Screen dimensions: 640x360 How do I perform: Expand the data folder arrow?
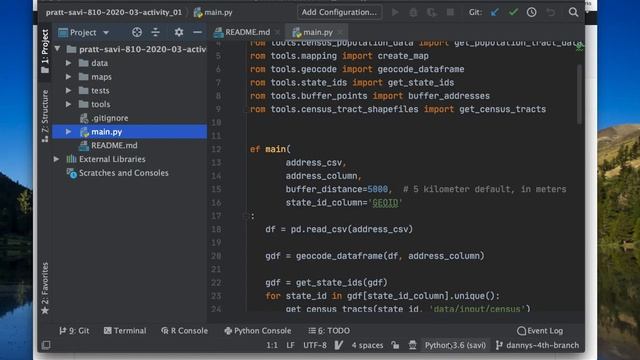pyautogui.click(x=68, y=63)
